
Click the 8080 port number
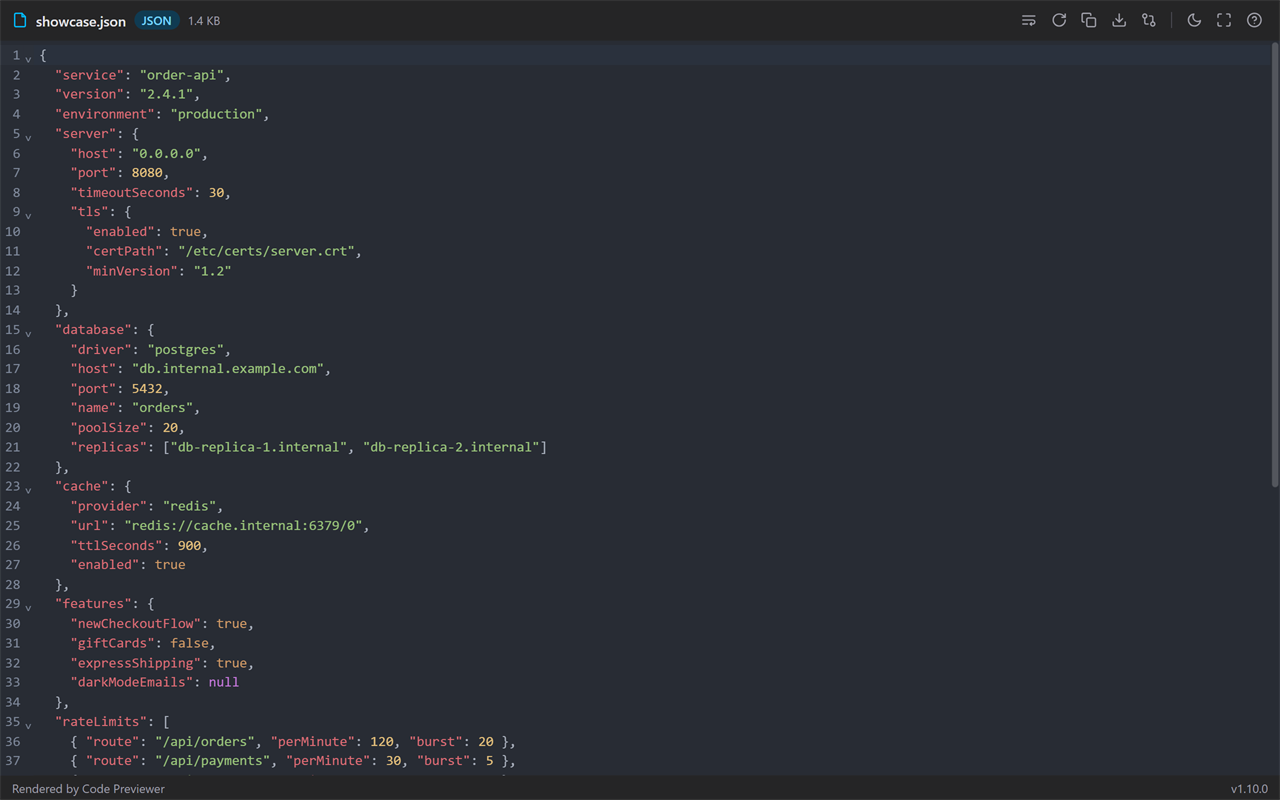(147, 173)
